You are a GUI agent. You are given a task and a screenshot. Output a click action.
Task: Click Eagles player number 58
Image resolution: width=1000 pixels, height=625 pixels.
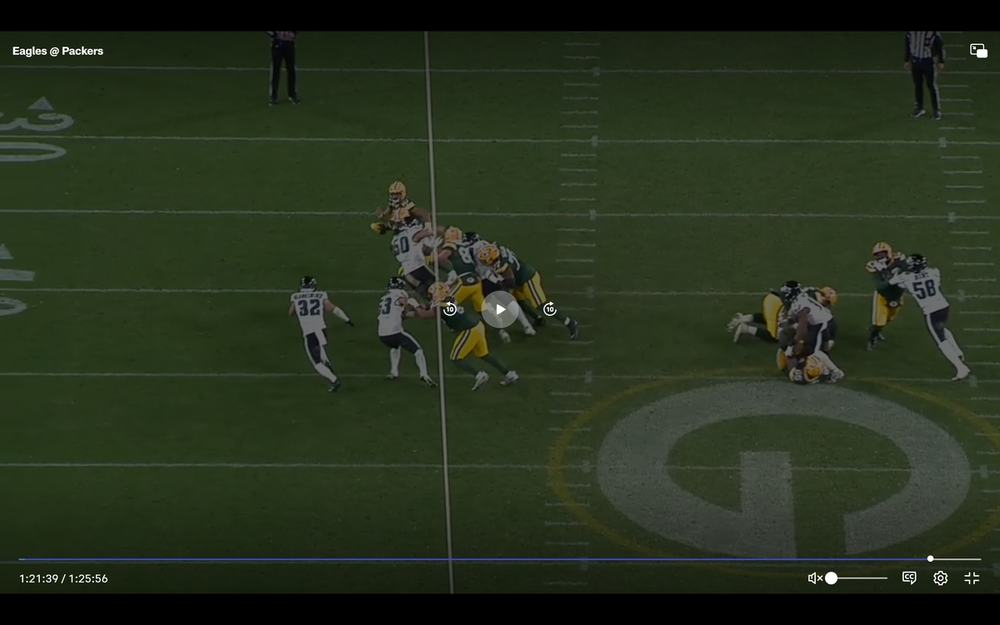[x=928, y=300]
